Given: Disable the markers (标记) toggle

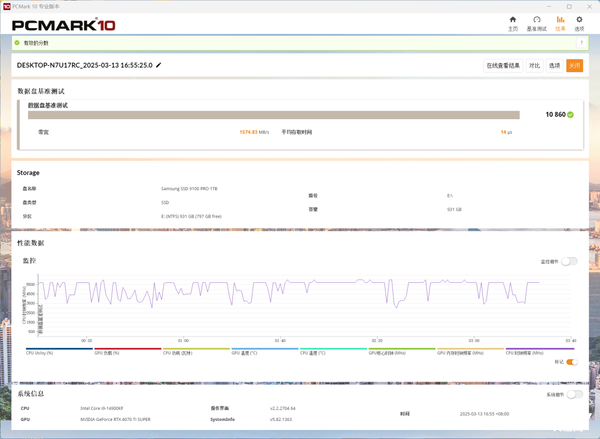Looking at the screenshot, I should coord(572,362).
